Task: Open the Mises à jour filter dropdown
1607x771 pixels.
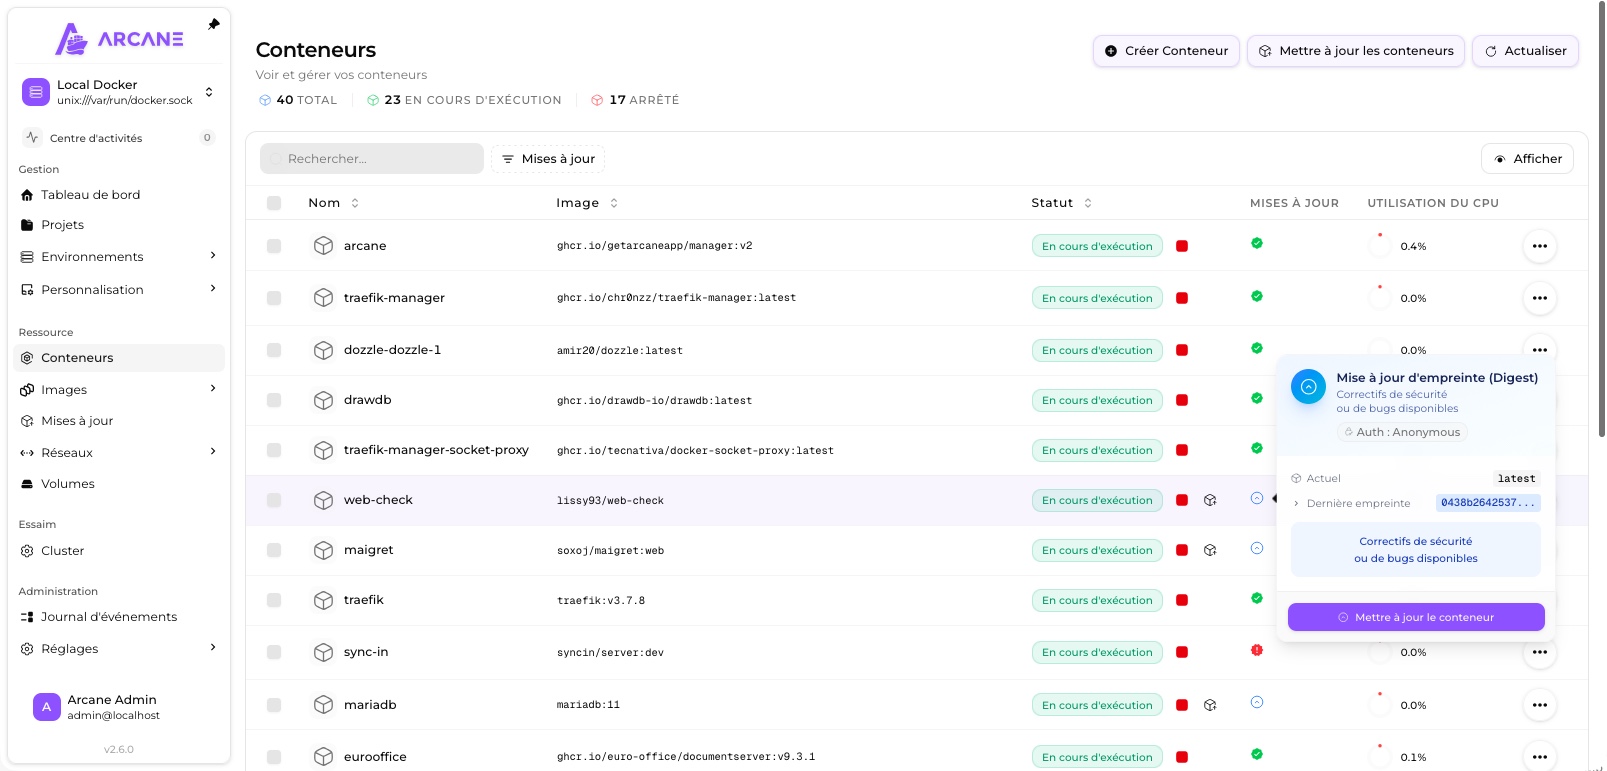Action: pos(548,159)
